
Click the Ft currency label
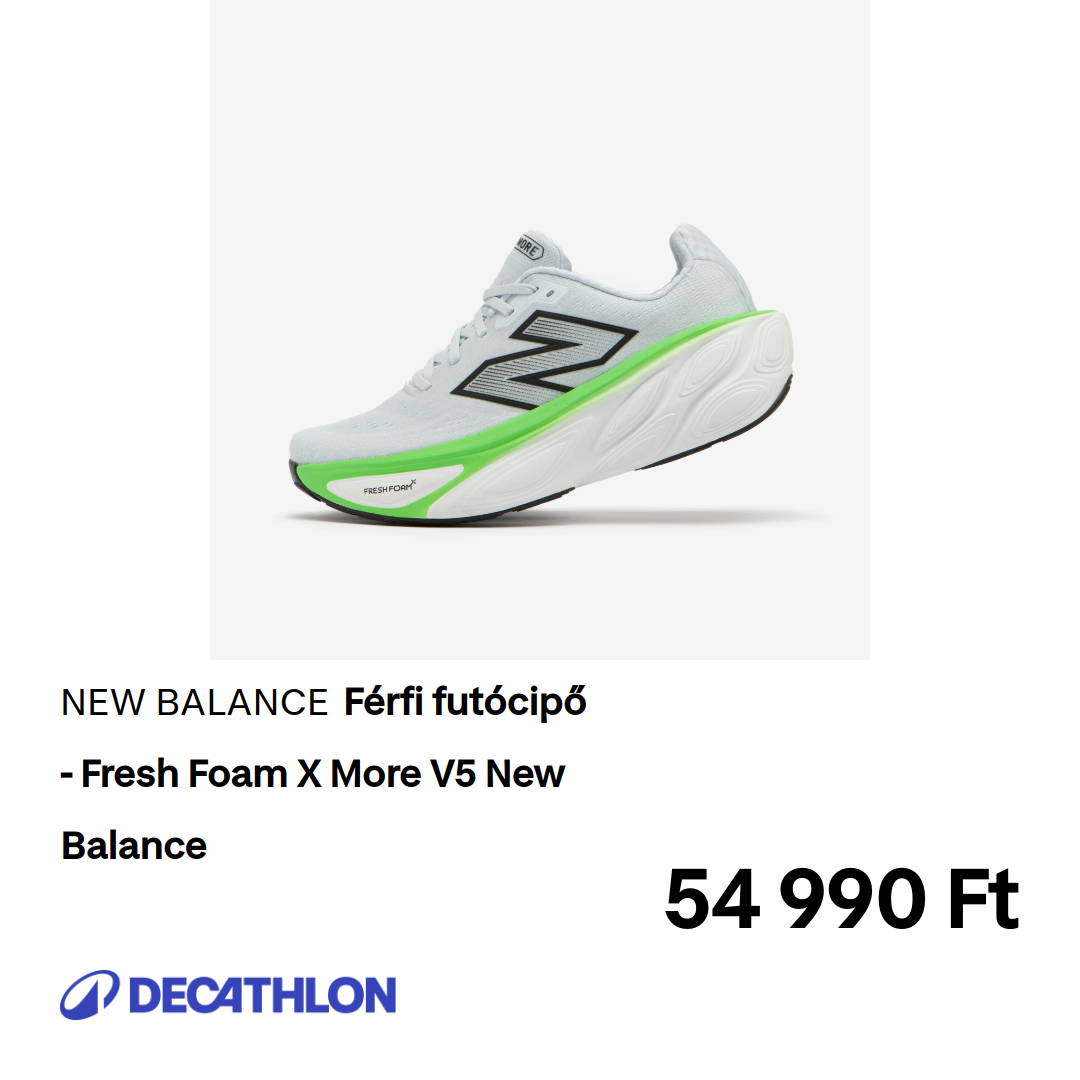point(984,899)
